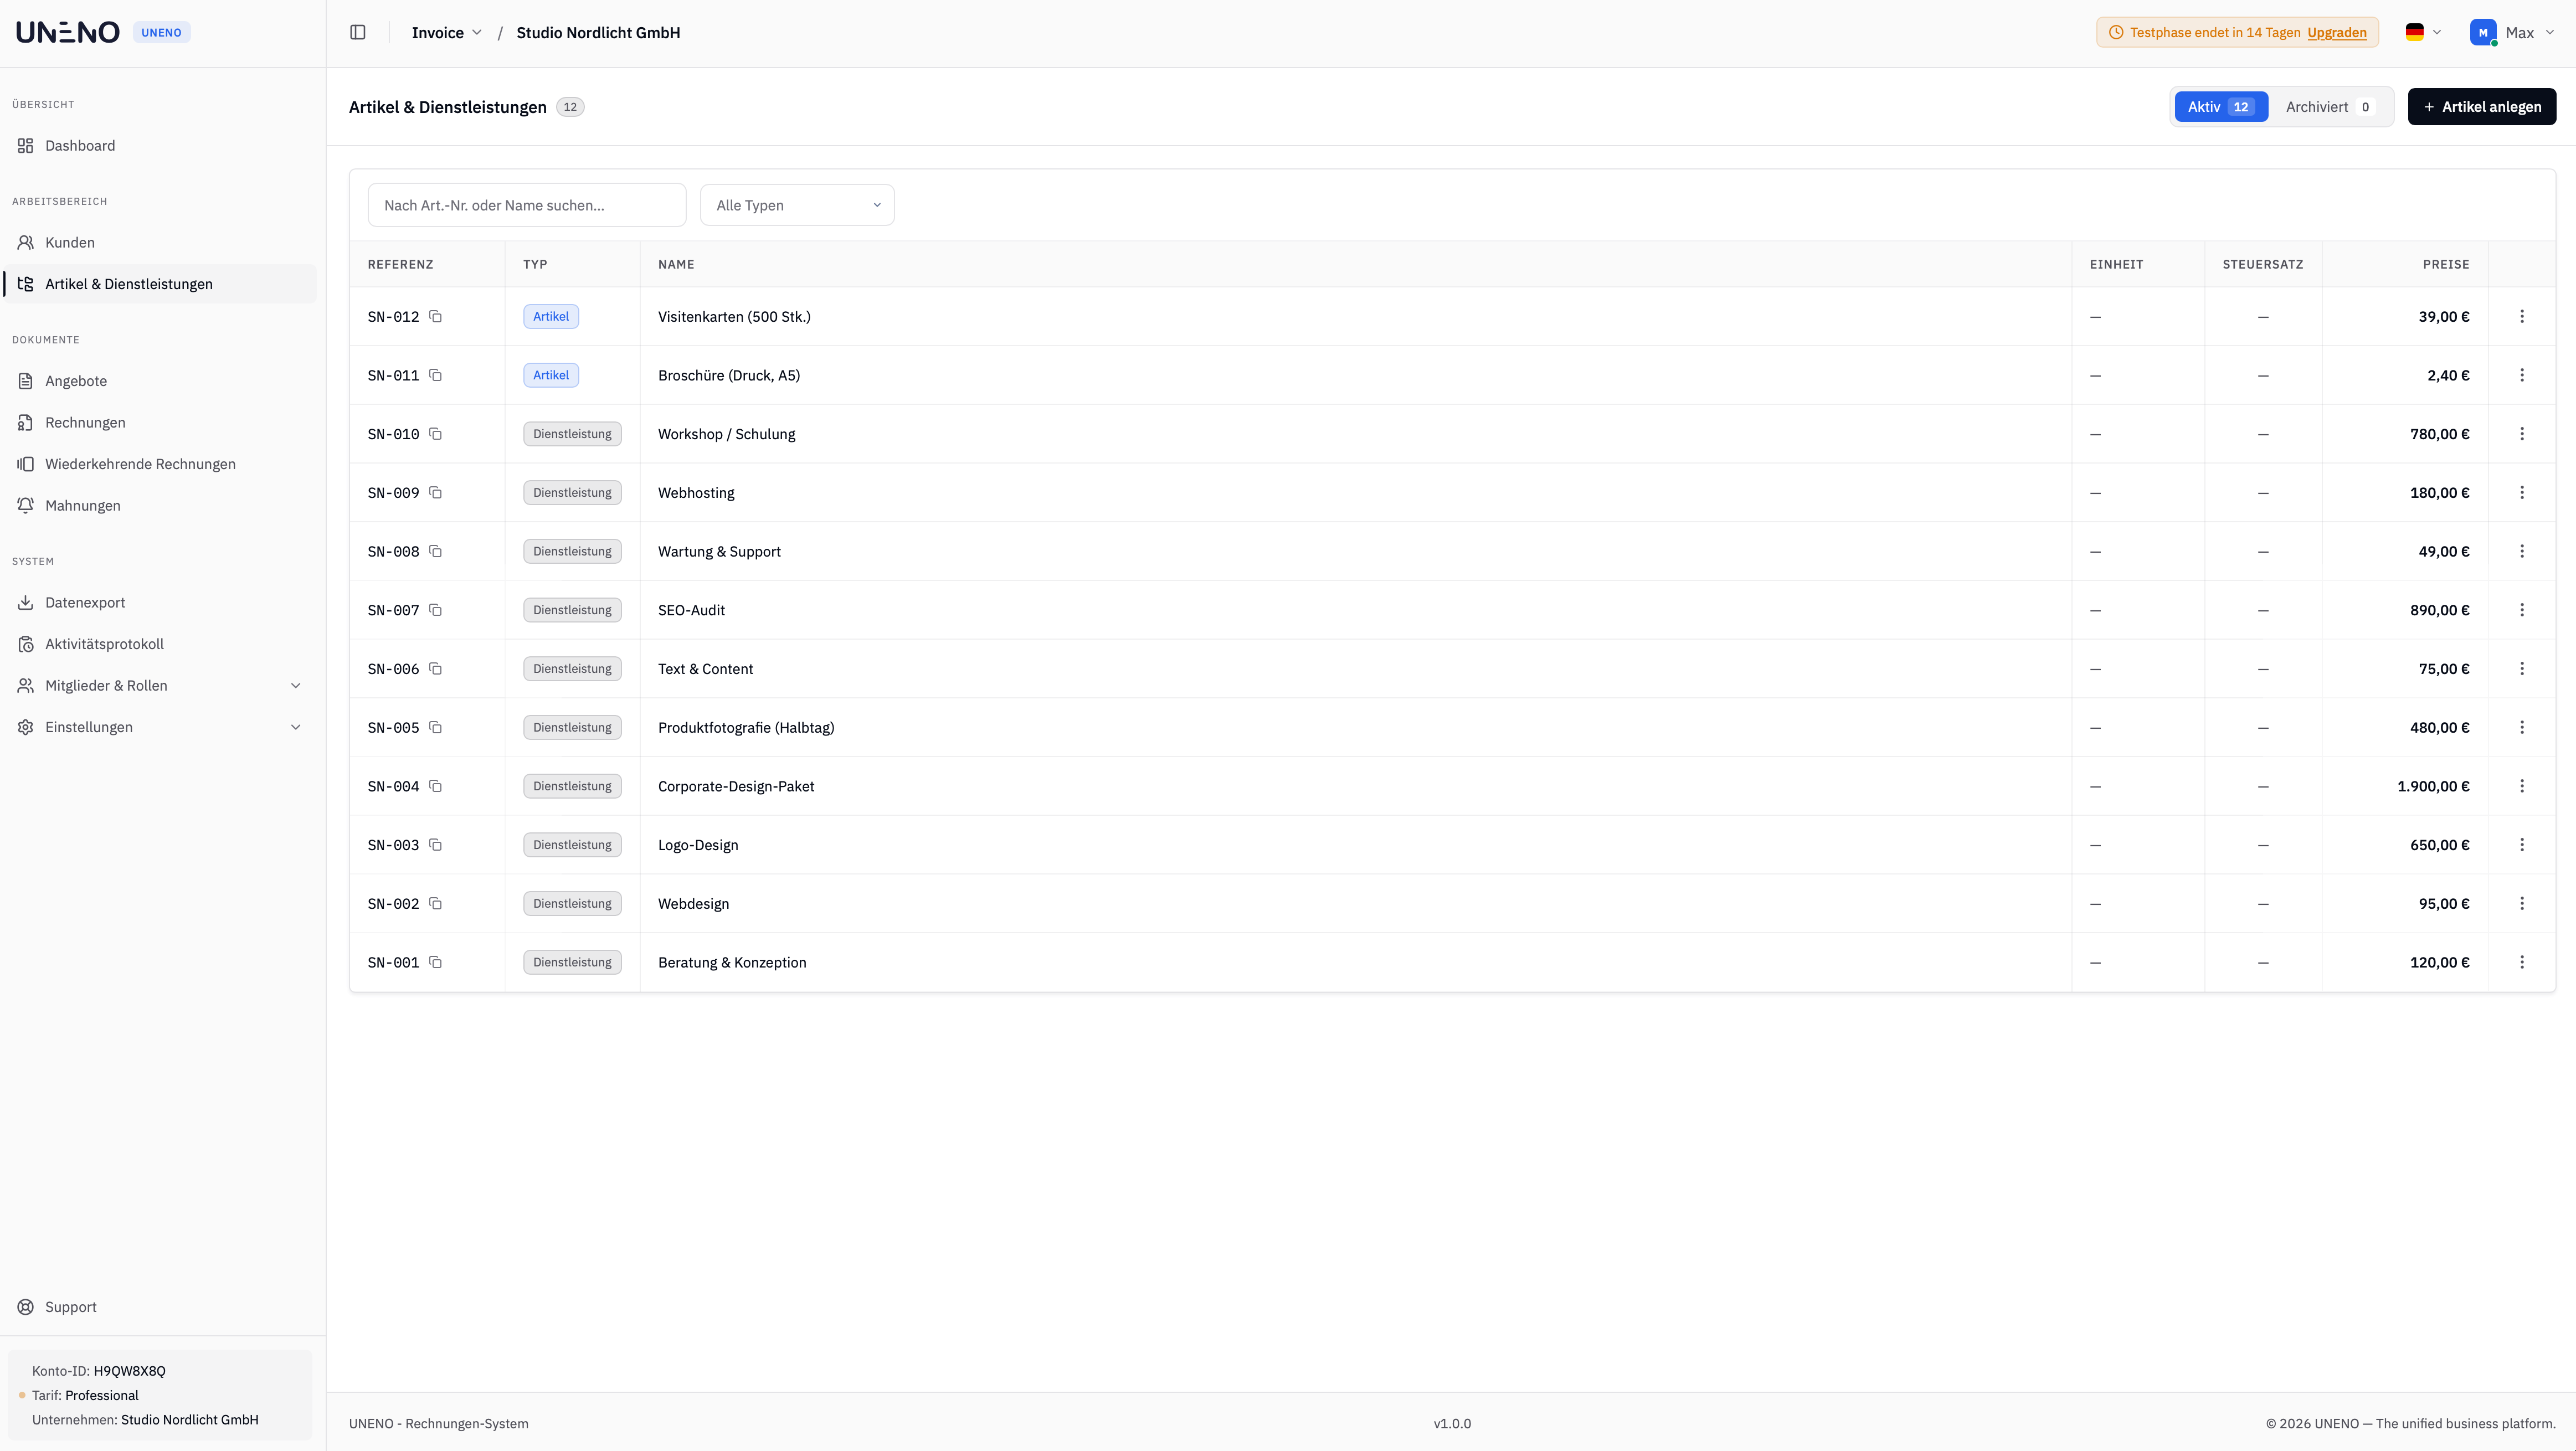Copy reference SN-010
This screenshot has width=2576, height=1451.
tap(435, 434)
